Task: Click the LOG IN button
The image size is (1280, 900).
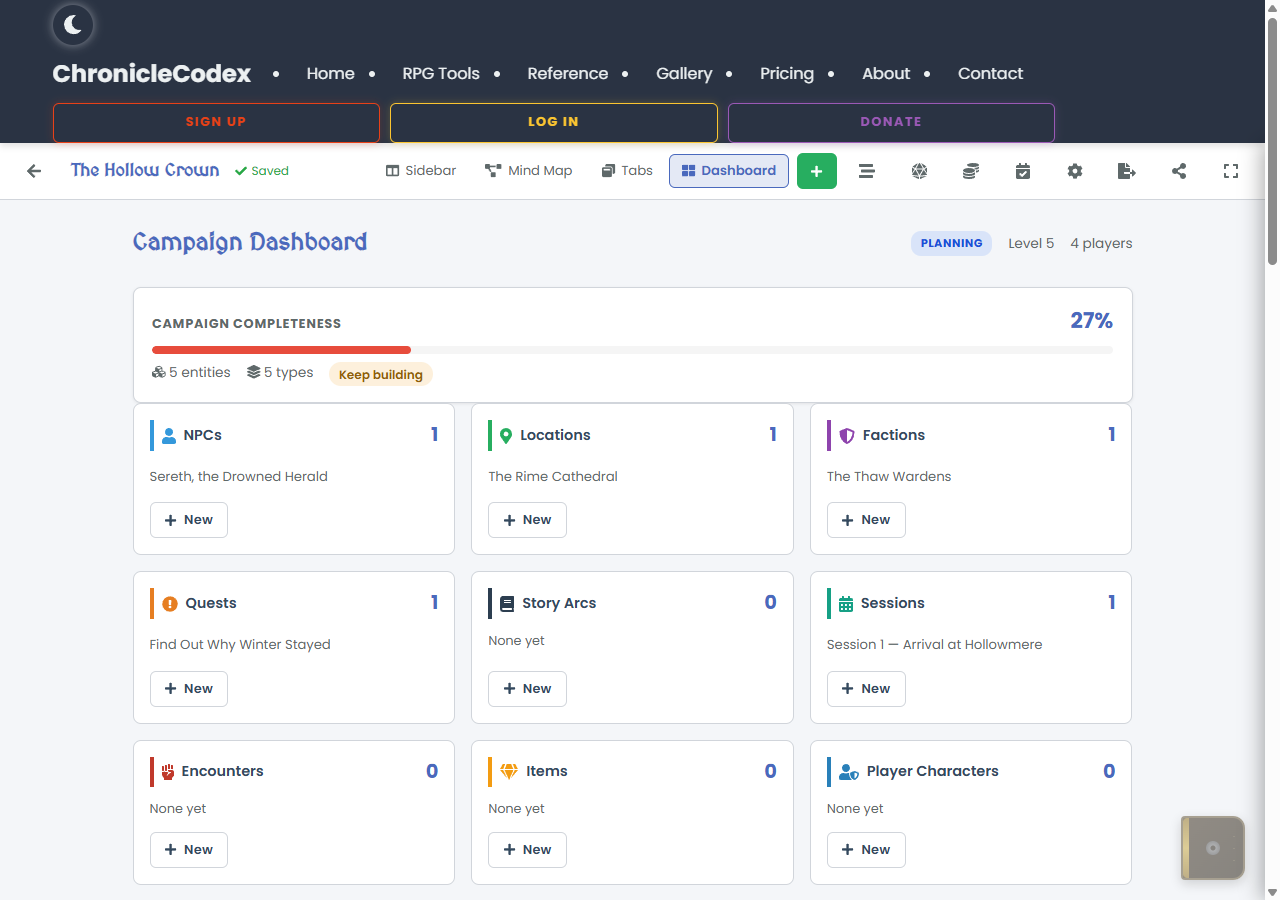Action: click(554, 122)
